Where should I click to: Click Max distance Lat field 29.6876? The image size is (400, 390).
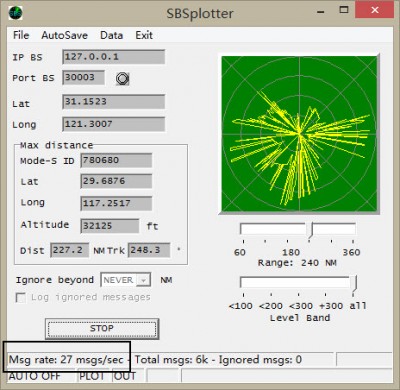[x=116, y=181]
